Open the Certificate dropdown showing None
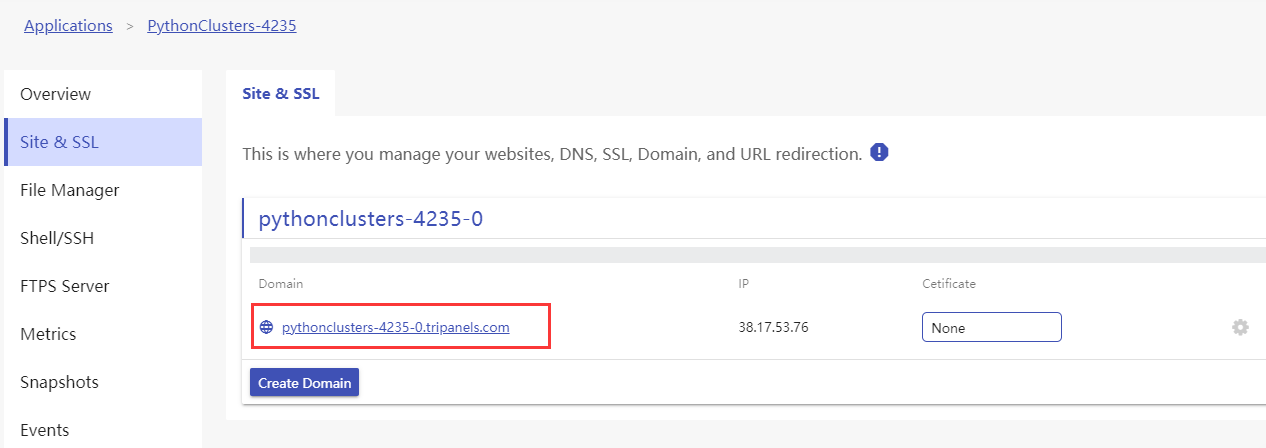The height and width of the screenshot is (448, 1266). pos(991,327)
